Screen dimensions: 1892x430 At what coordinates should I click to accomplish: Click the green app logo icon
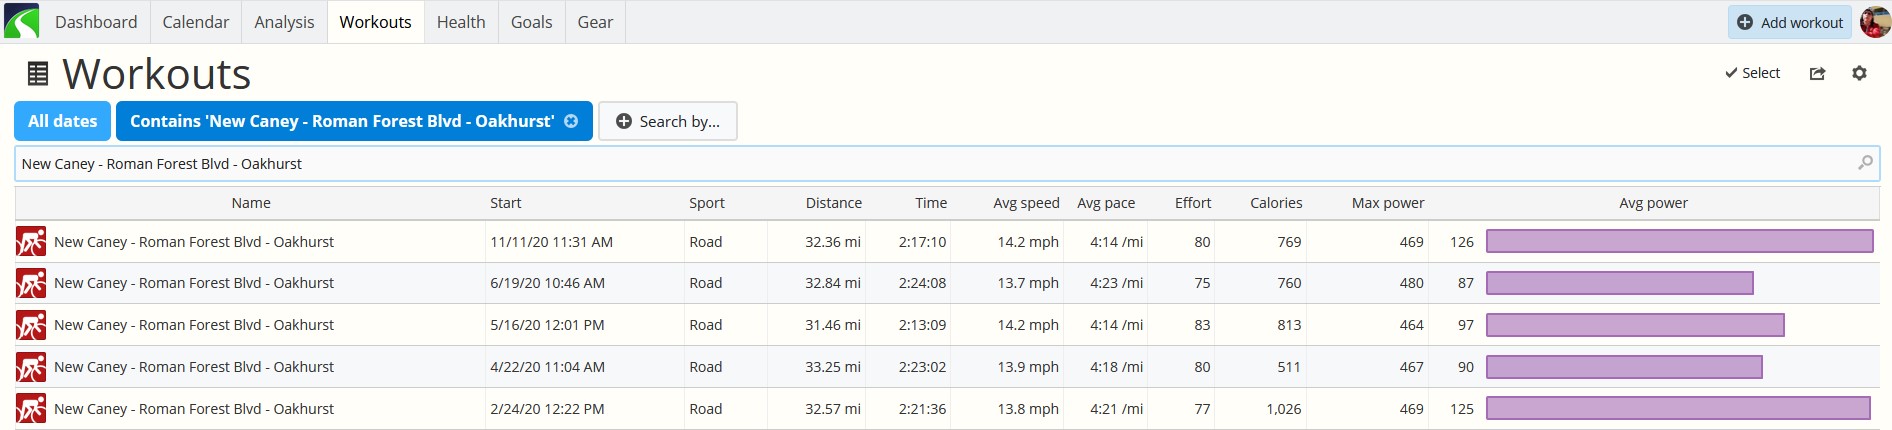22,21
